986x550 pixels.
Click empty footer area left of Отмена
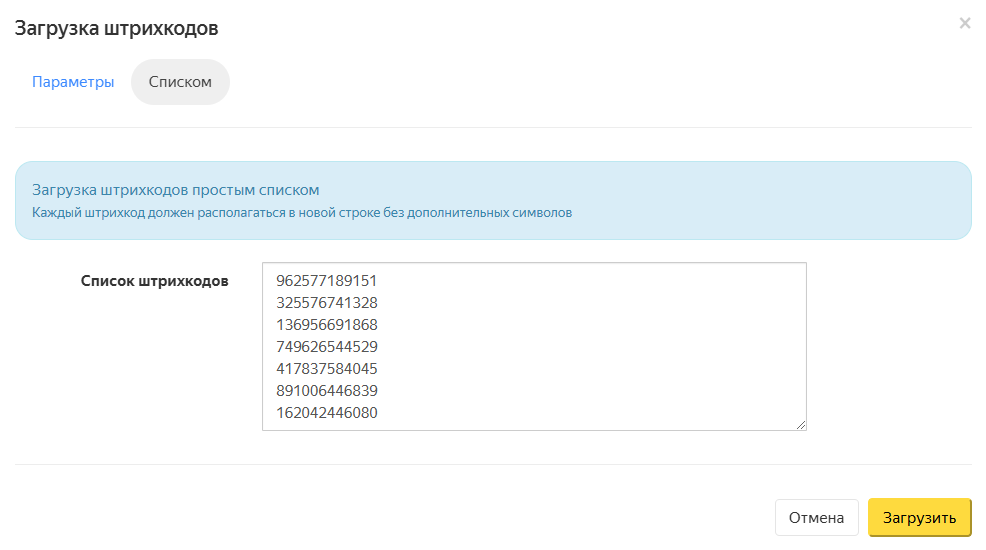pyautogui.click(x=400, y=518)
